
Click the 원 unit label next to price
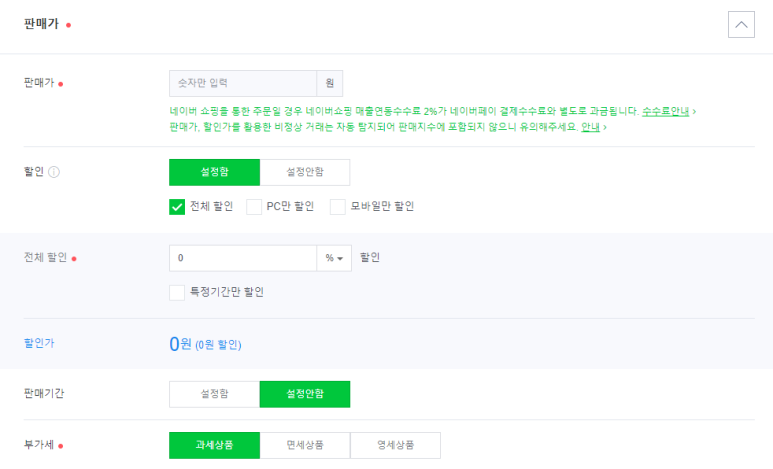[x=329, y=83]
